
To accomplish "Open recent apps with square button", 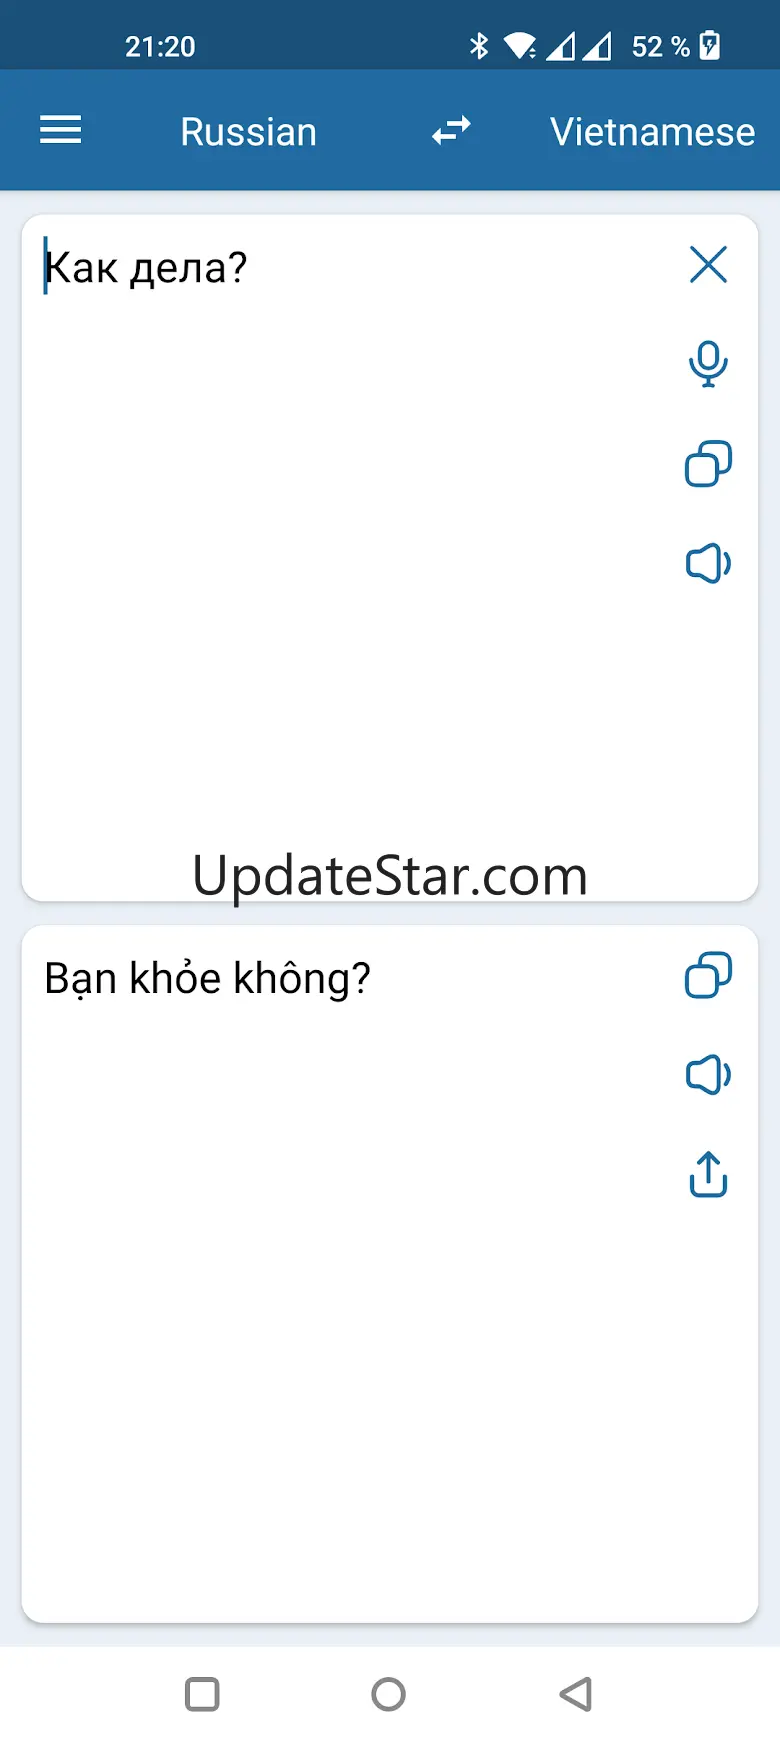I will pos(202,1694).
